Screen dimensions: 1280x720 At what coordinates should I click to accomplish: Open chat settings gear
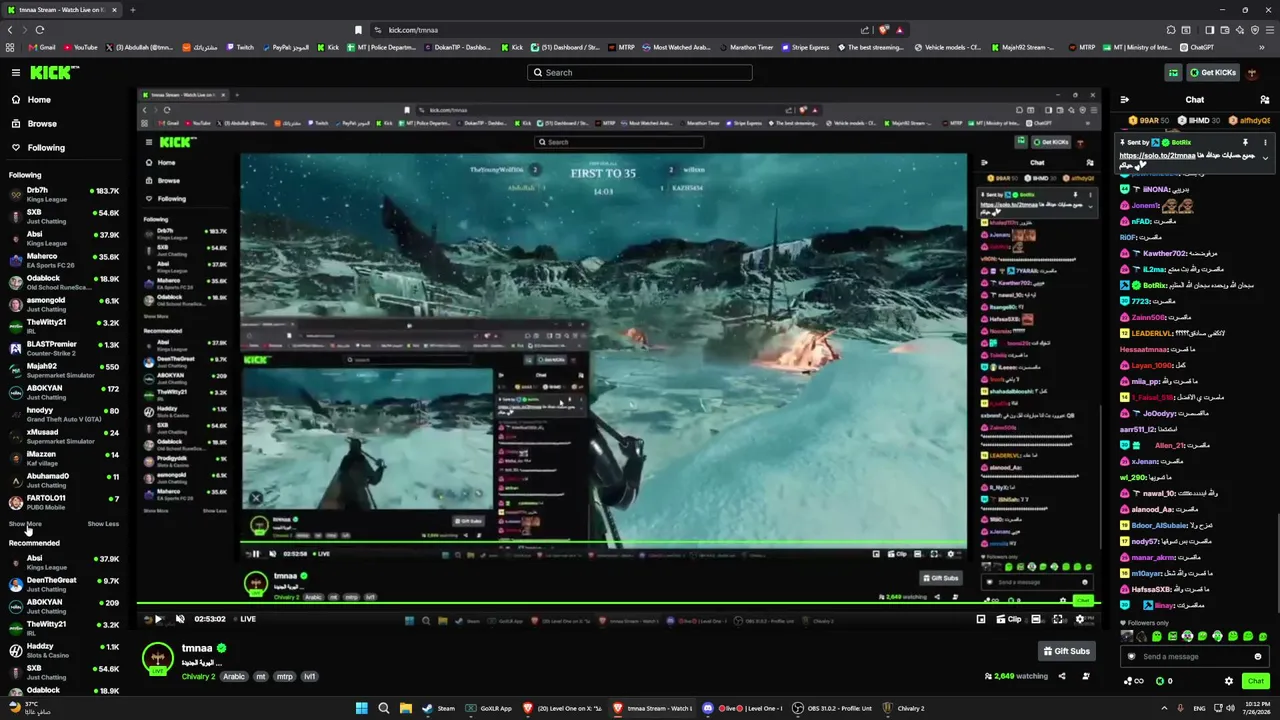tap(1229, 681)
